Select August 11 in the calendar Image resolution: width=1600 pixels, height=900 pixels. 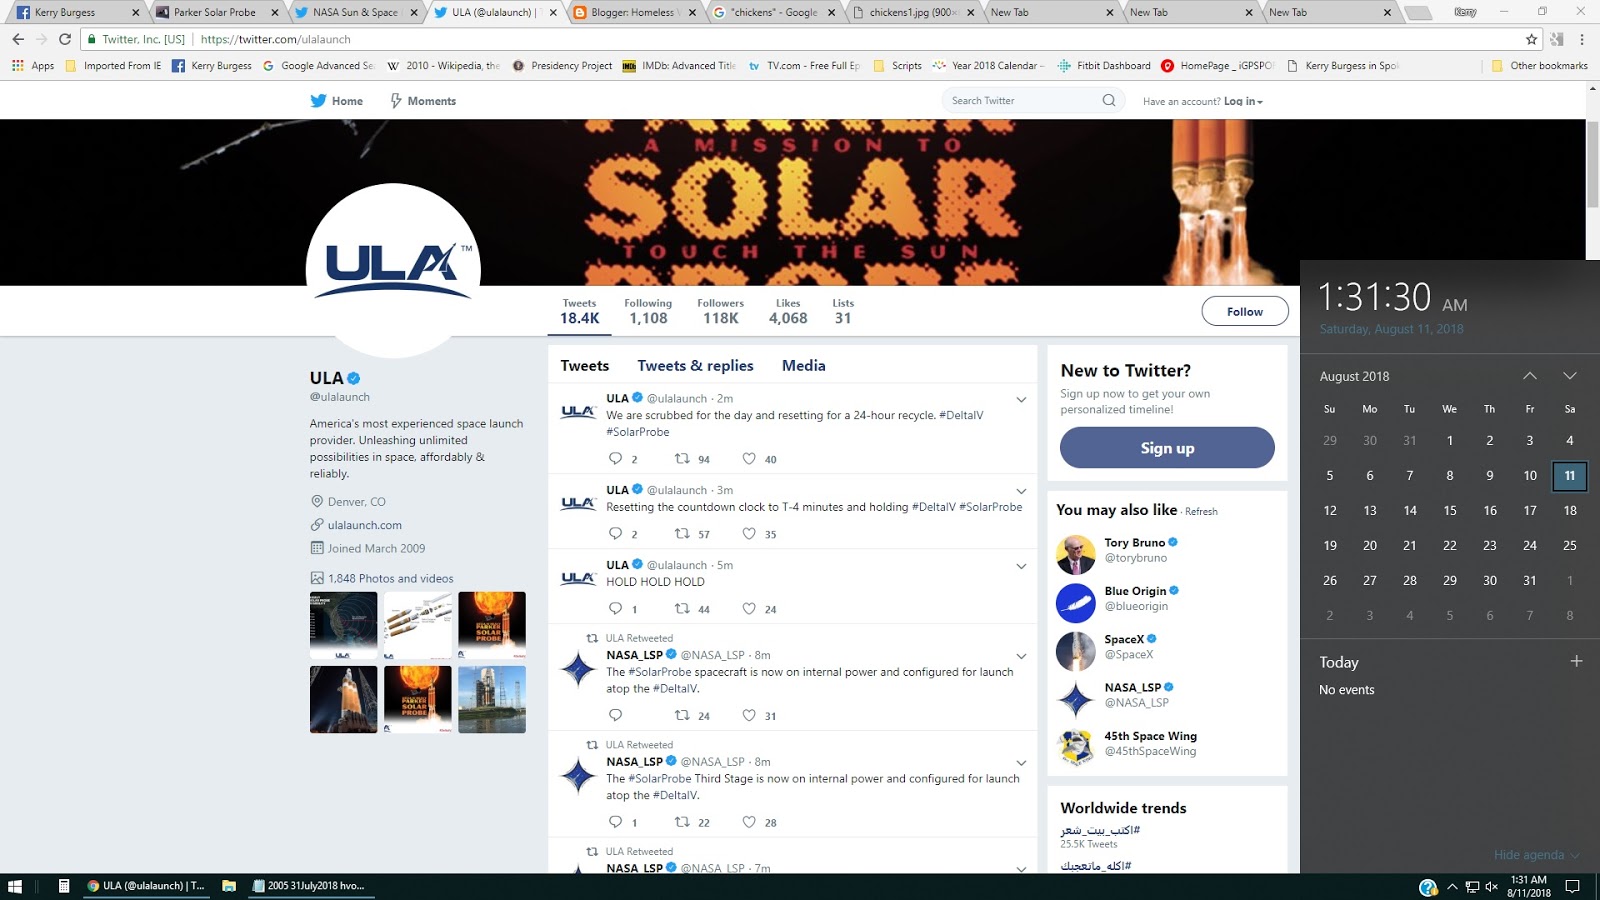pyautogui.click(x=1570, y=476)
